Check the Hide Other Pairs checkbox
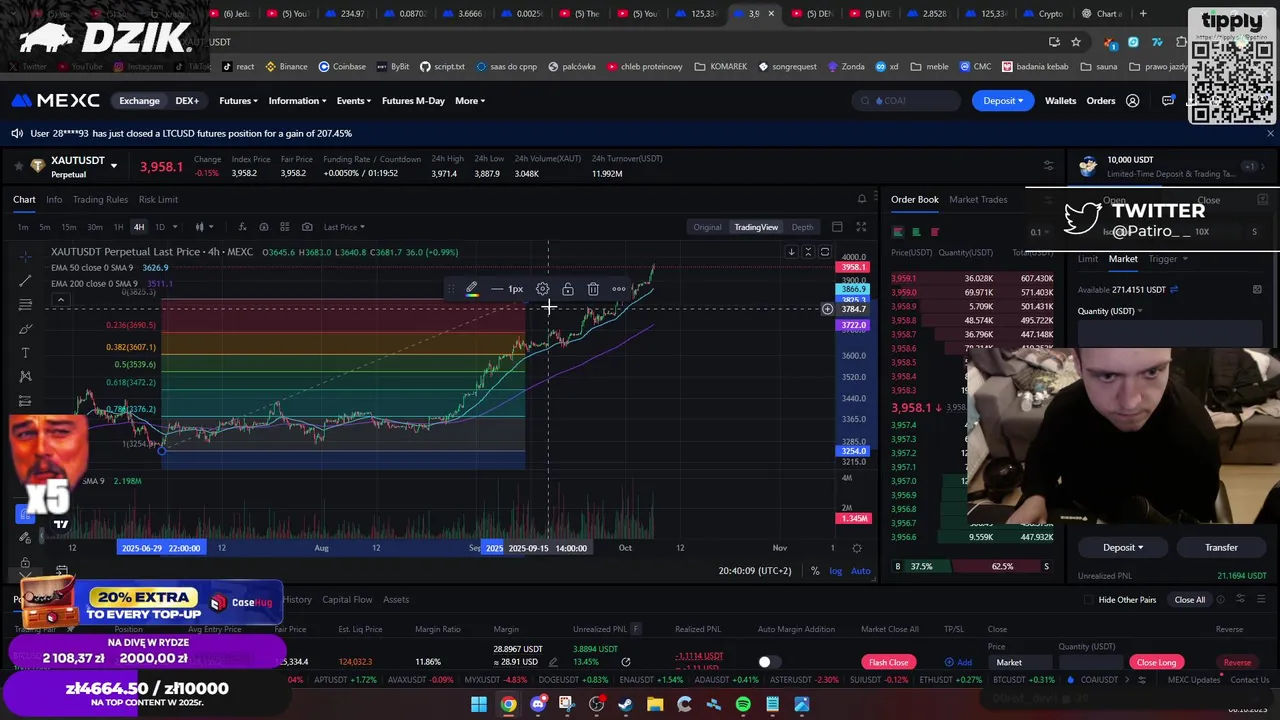This screenshot has height=720, width=1280. pos(1088,600)
